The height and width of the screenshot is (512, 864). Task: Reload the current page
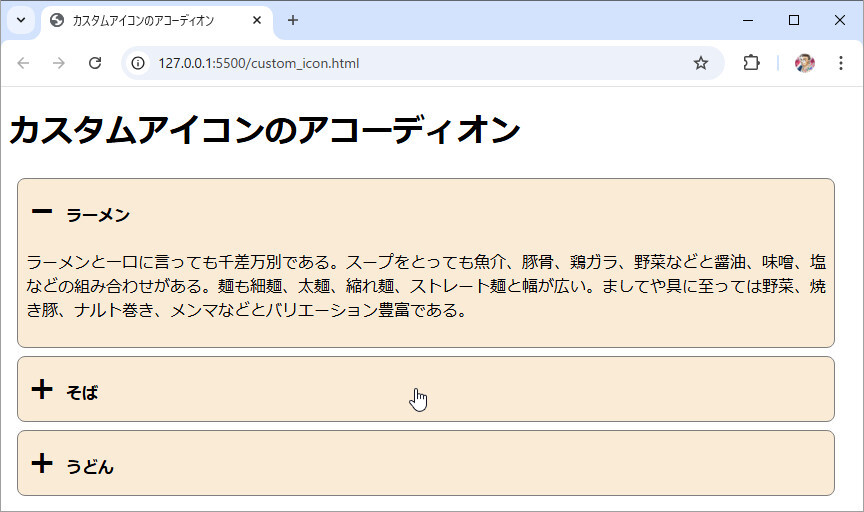tap(95, 63)
